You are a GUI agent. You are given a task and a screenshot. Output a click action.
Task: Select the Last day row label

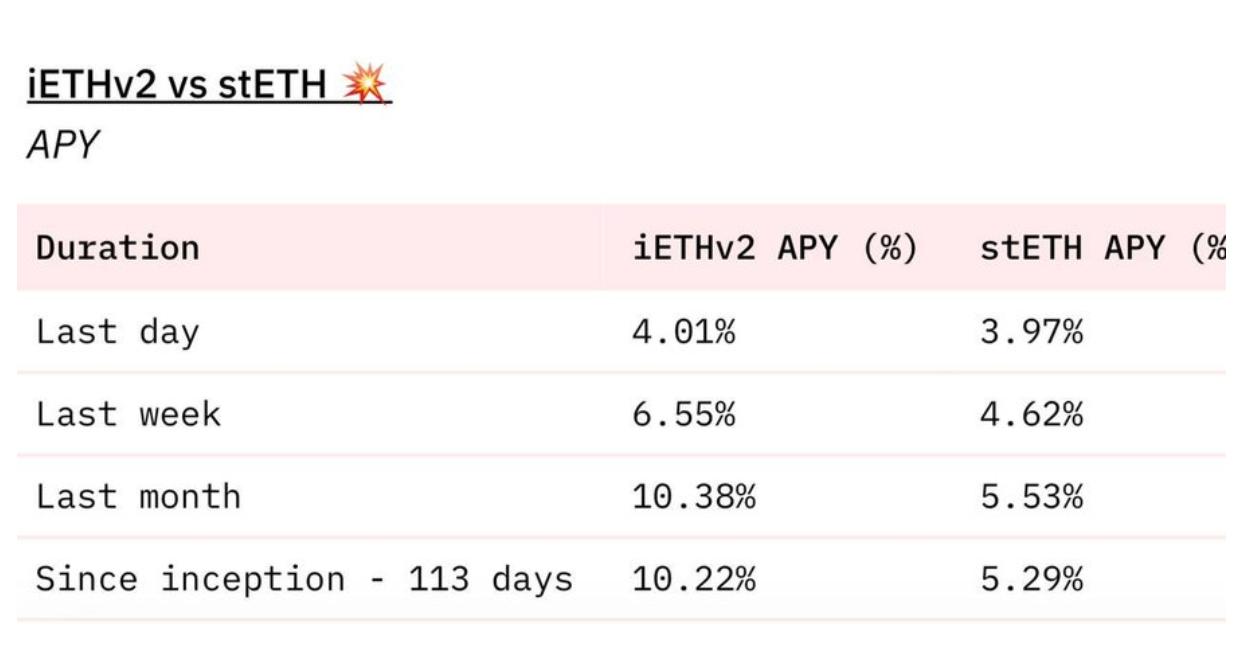tap(118, 332)
